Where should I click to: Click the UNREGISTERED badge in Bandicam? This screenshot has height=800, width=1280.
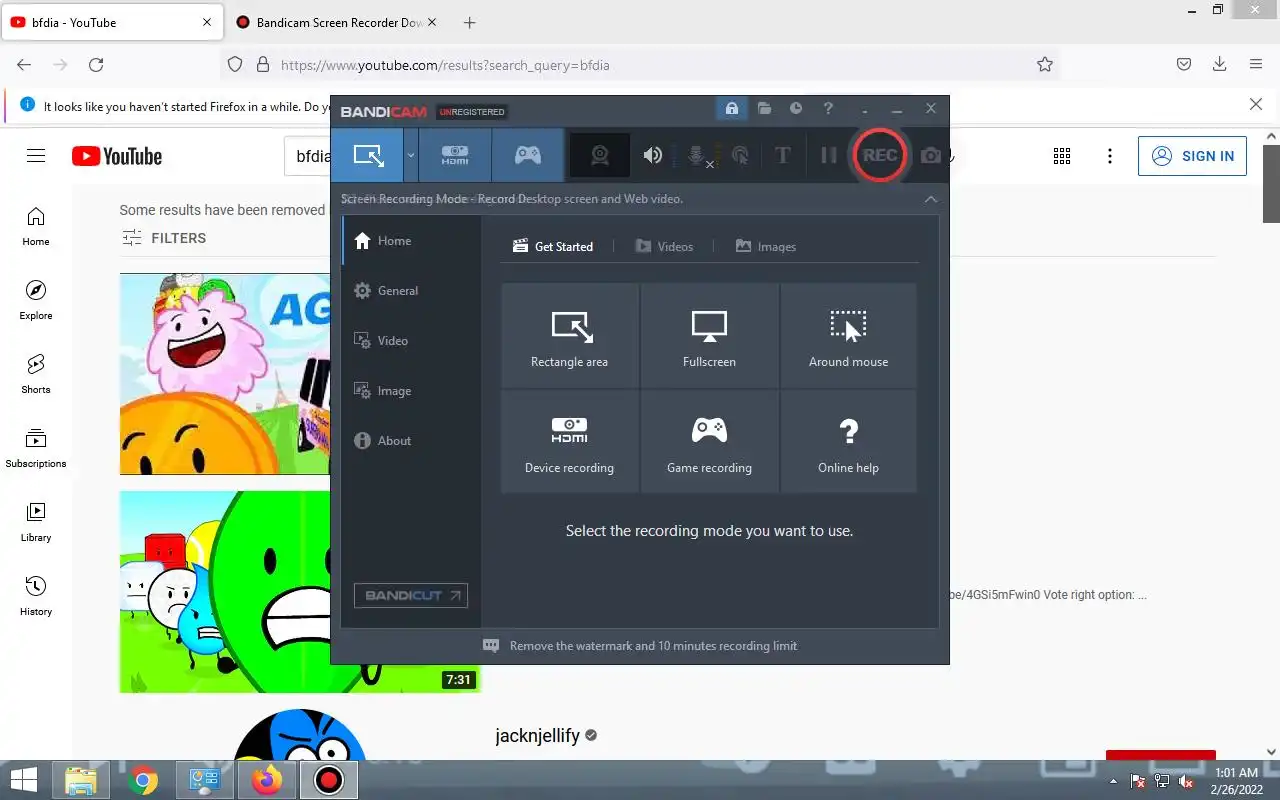472,112
